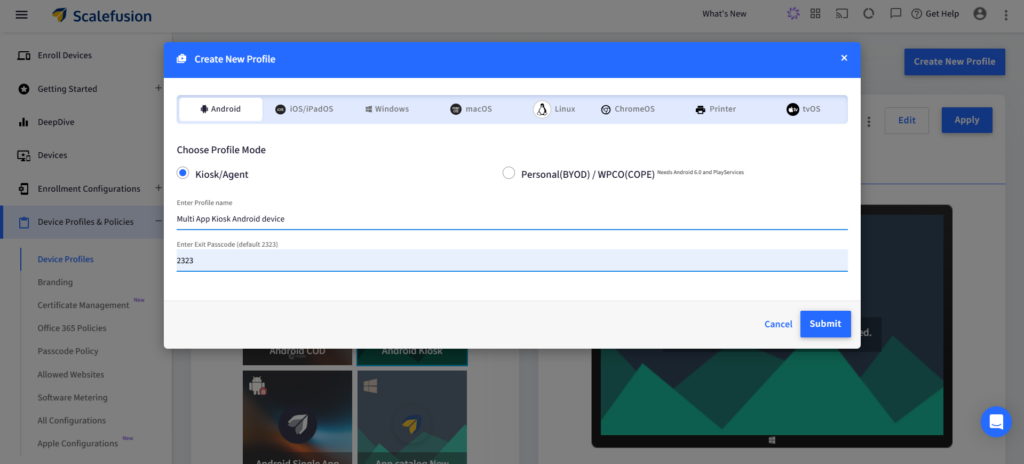Switch to the tvOS tab
Viewport: 1024px width, 464px height.
click(803, 109)
